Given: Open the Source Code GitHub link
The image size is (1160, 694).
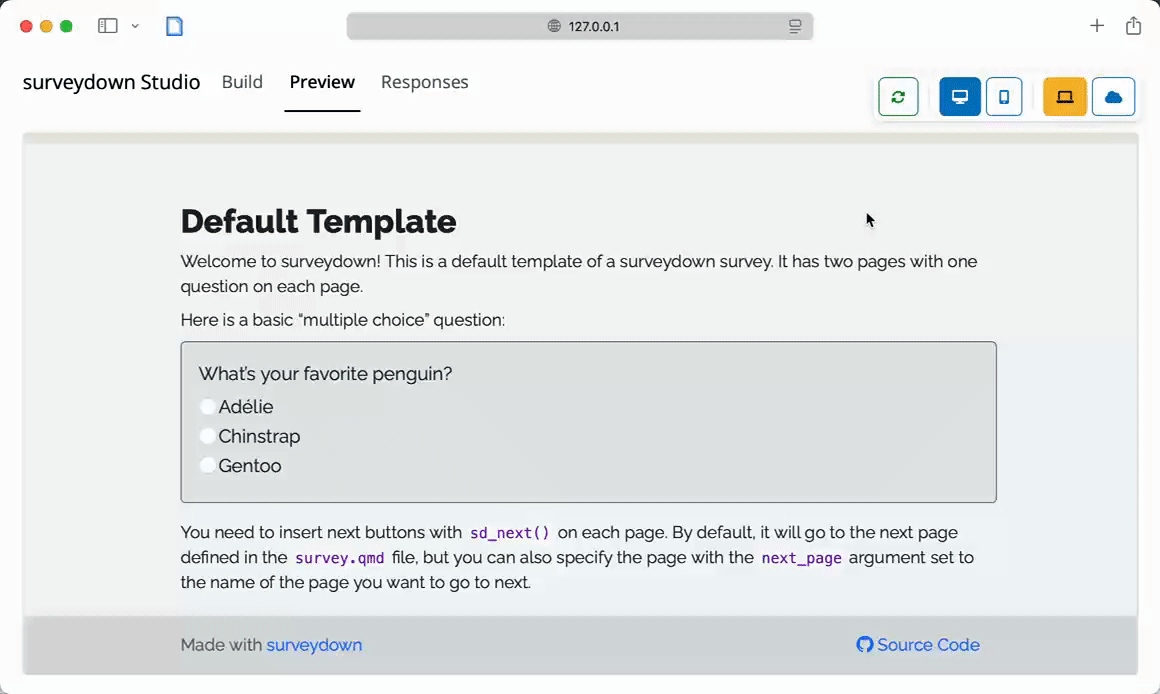Looking at the screenshot, I should pos(918,645).
